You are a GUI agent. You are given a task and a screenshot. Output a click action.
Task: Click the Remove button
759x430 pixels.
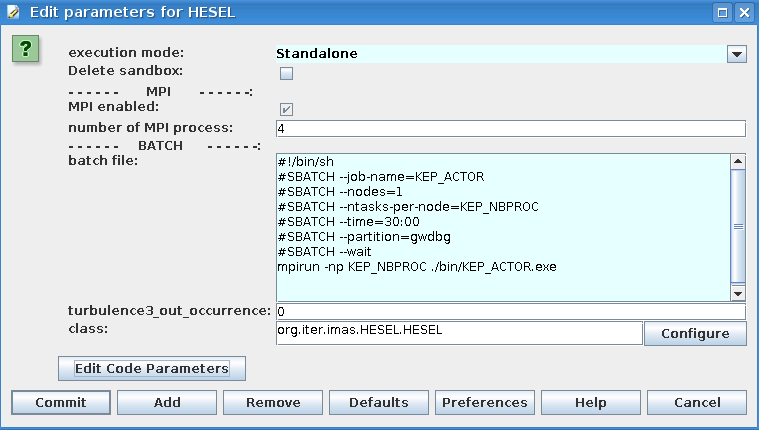click(x=273, y=402)
